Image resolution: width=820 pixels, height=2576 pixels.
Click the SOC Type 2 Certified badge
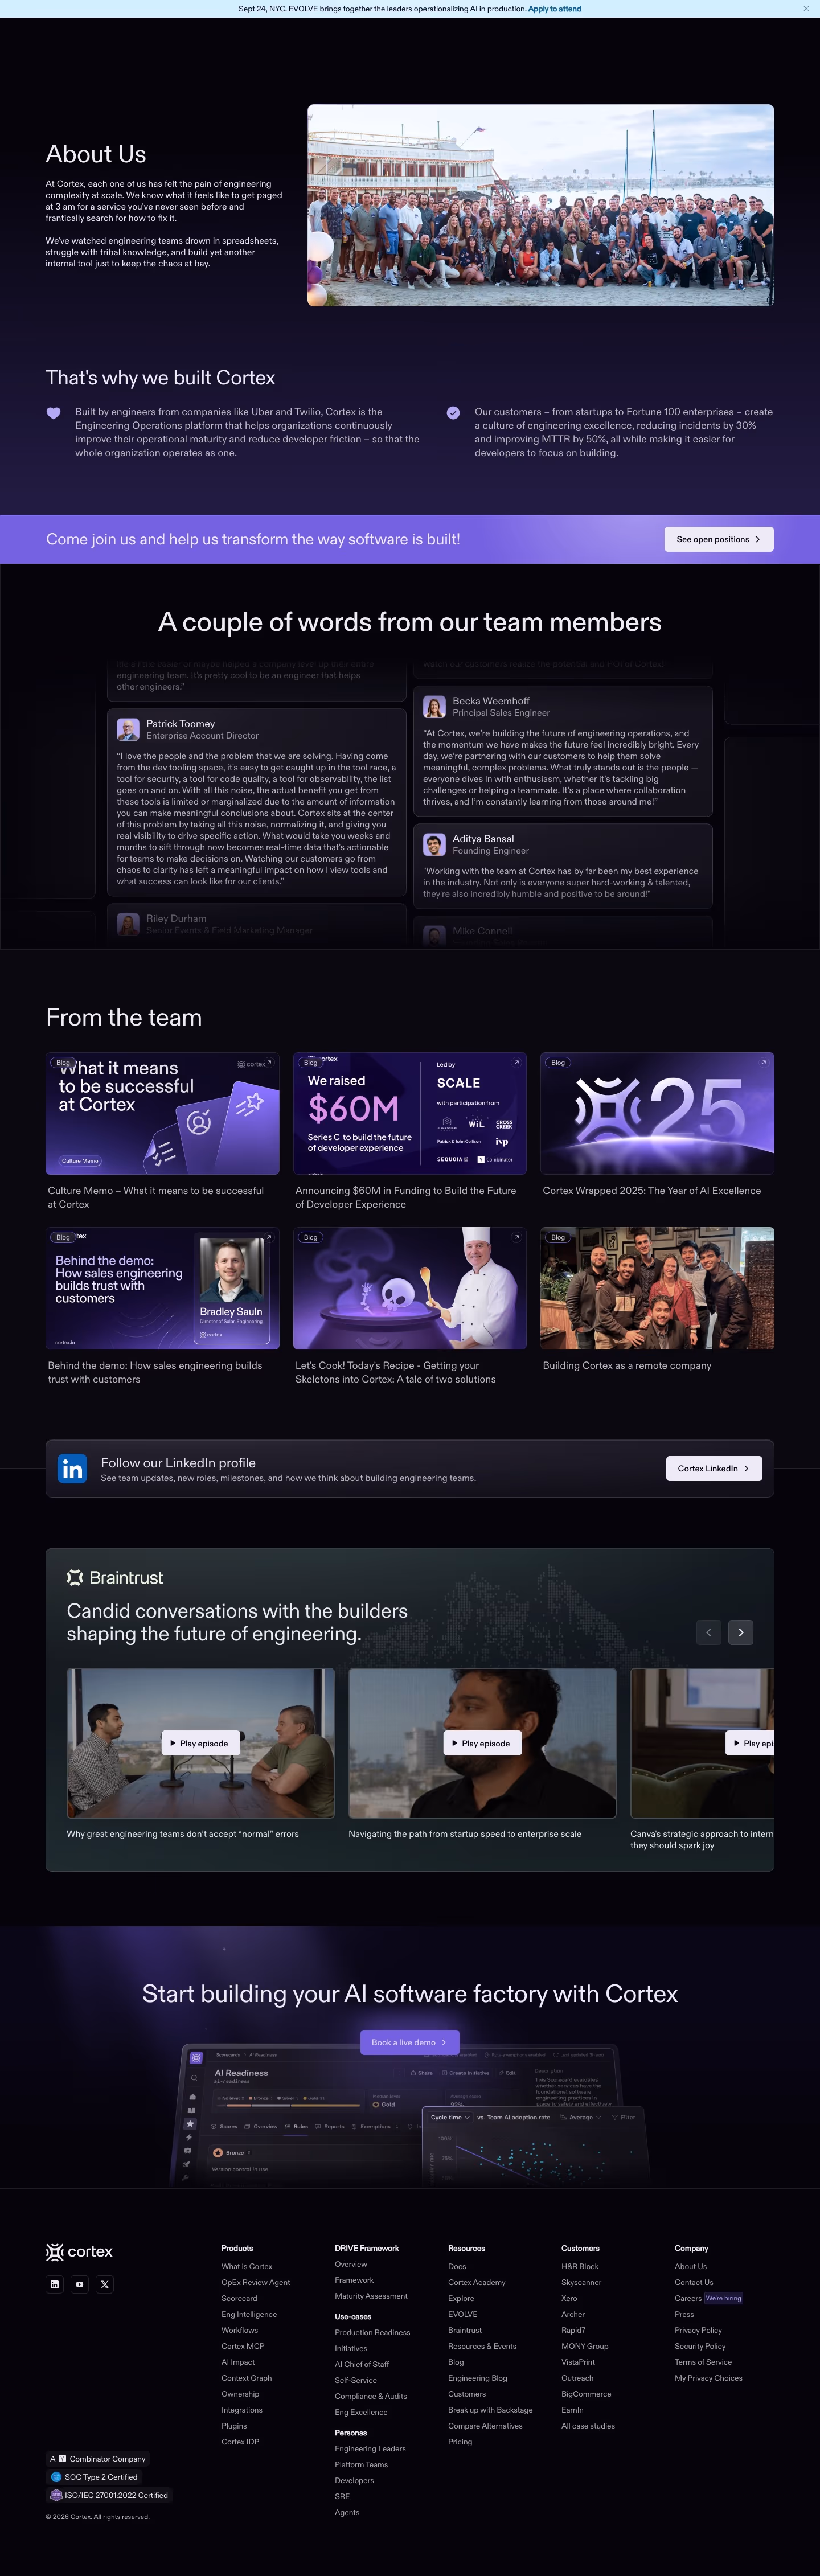pos(95,2477)
